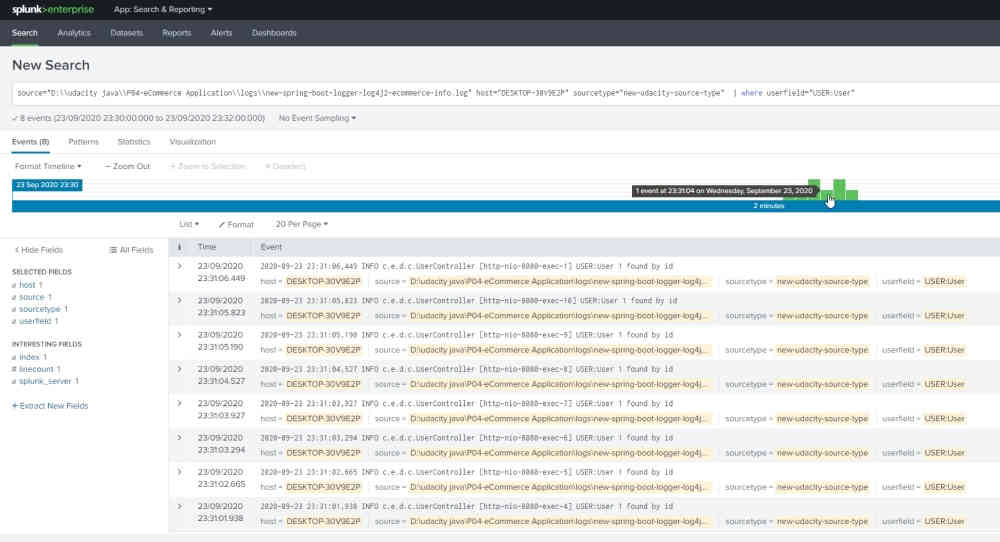Click Extract New Fields link
Screen dimensions: 1000x542
[x=50, y=406]
